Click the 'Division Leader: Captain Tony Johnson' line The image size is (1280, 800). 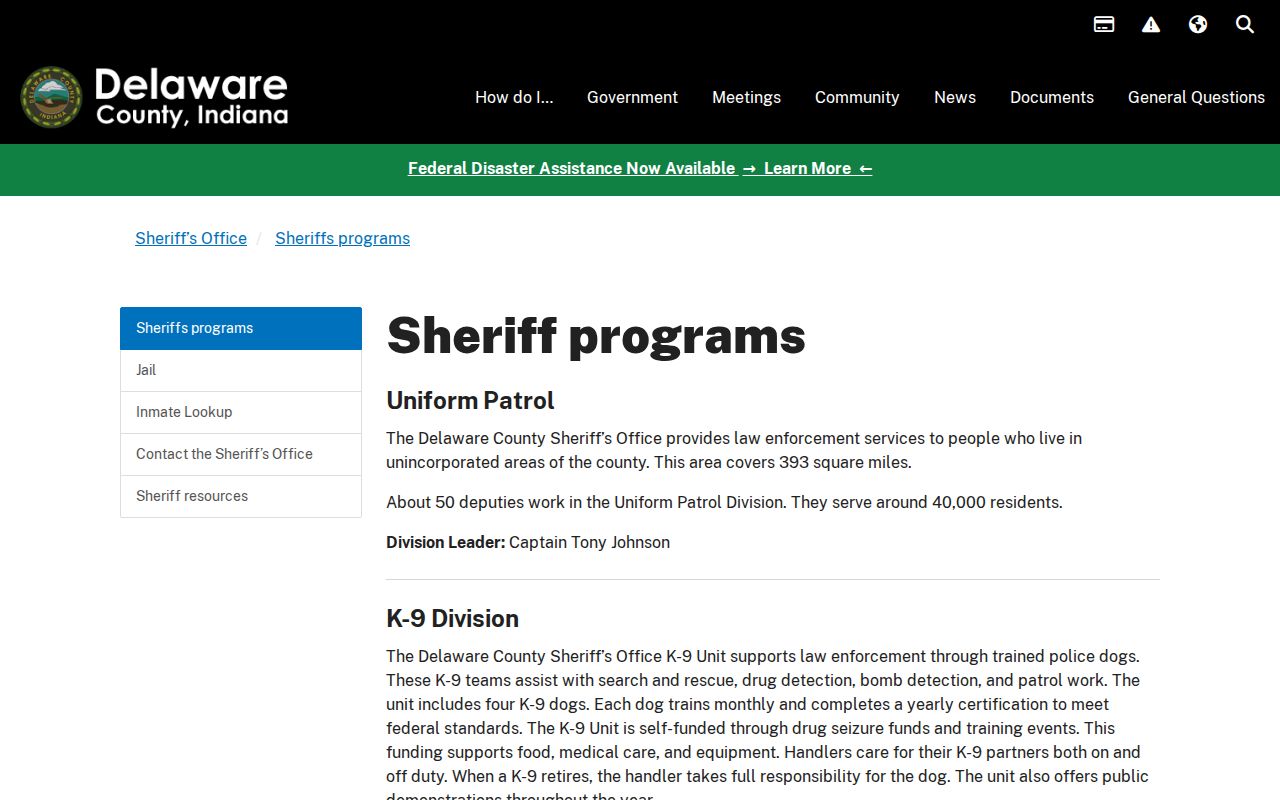(x=528, y=542)
